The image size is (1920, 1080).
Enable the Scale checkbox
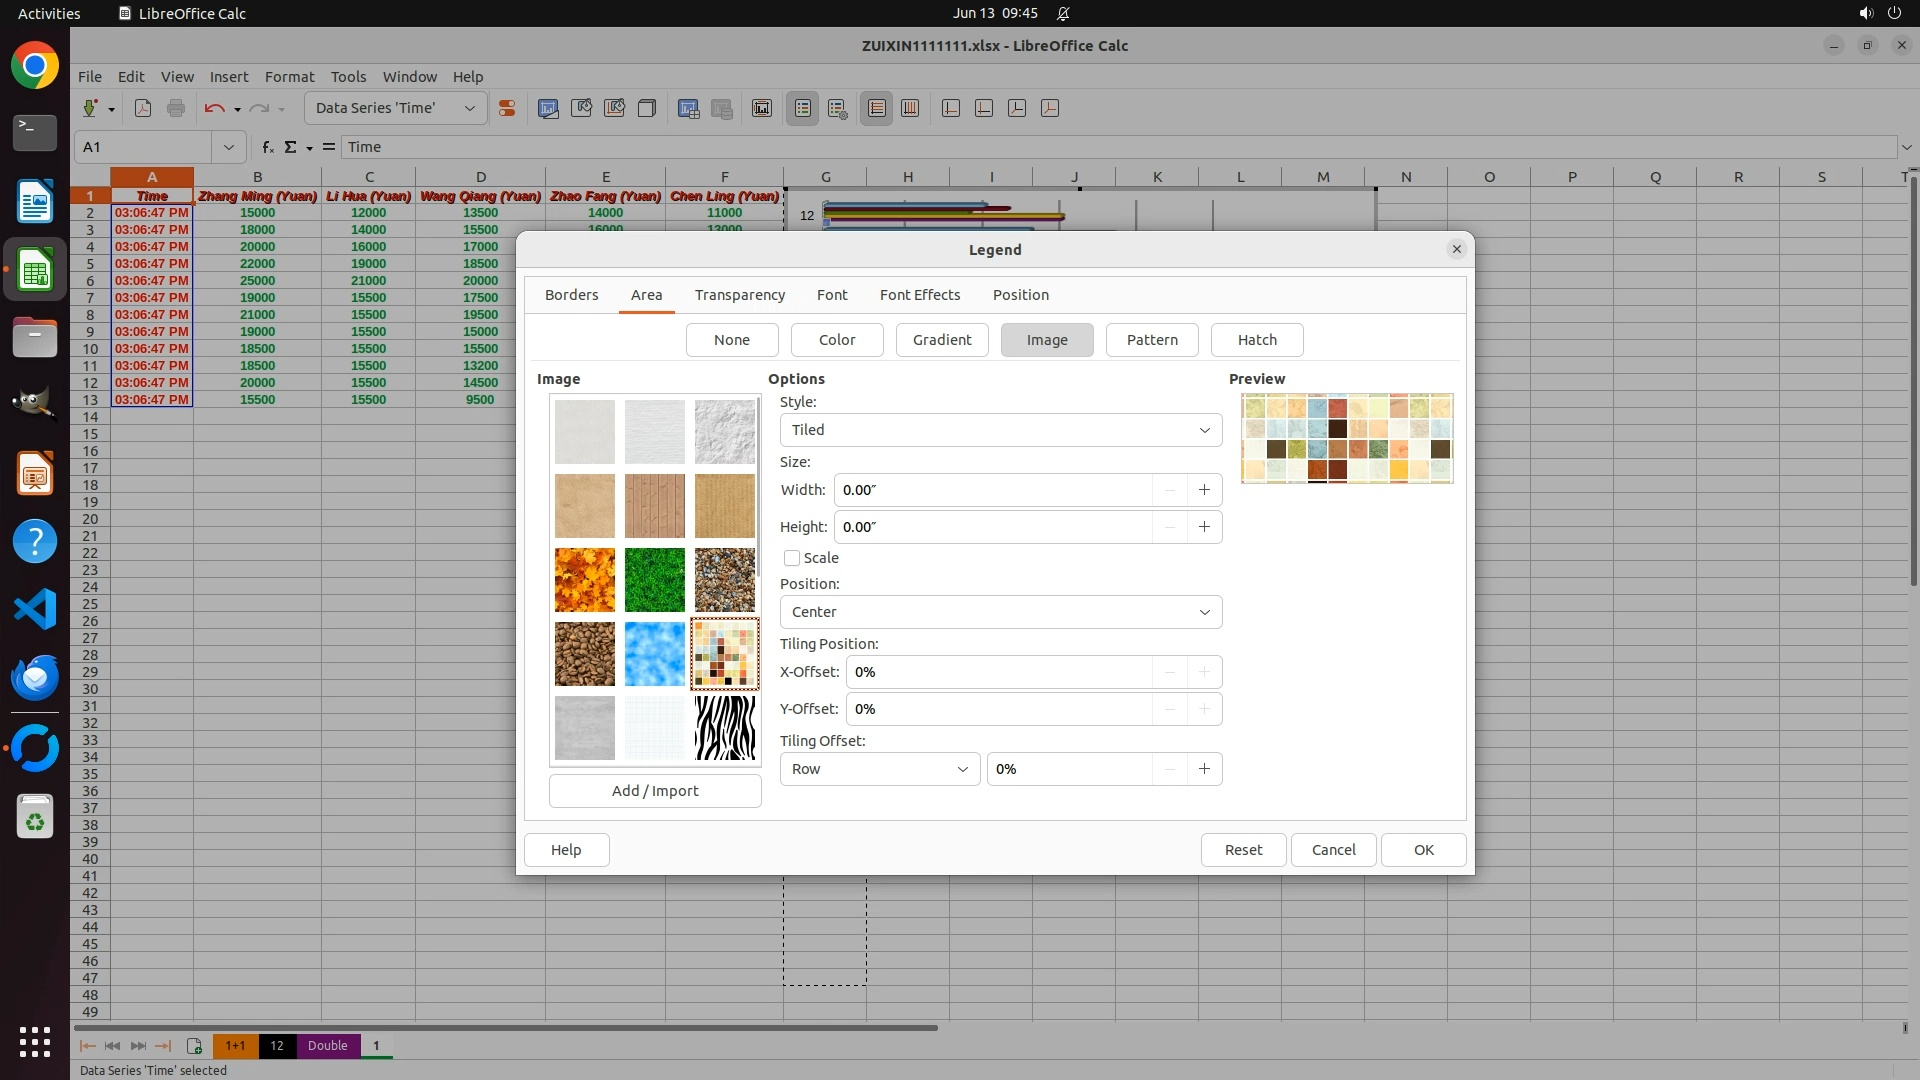coord(792,558)
